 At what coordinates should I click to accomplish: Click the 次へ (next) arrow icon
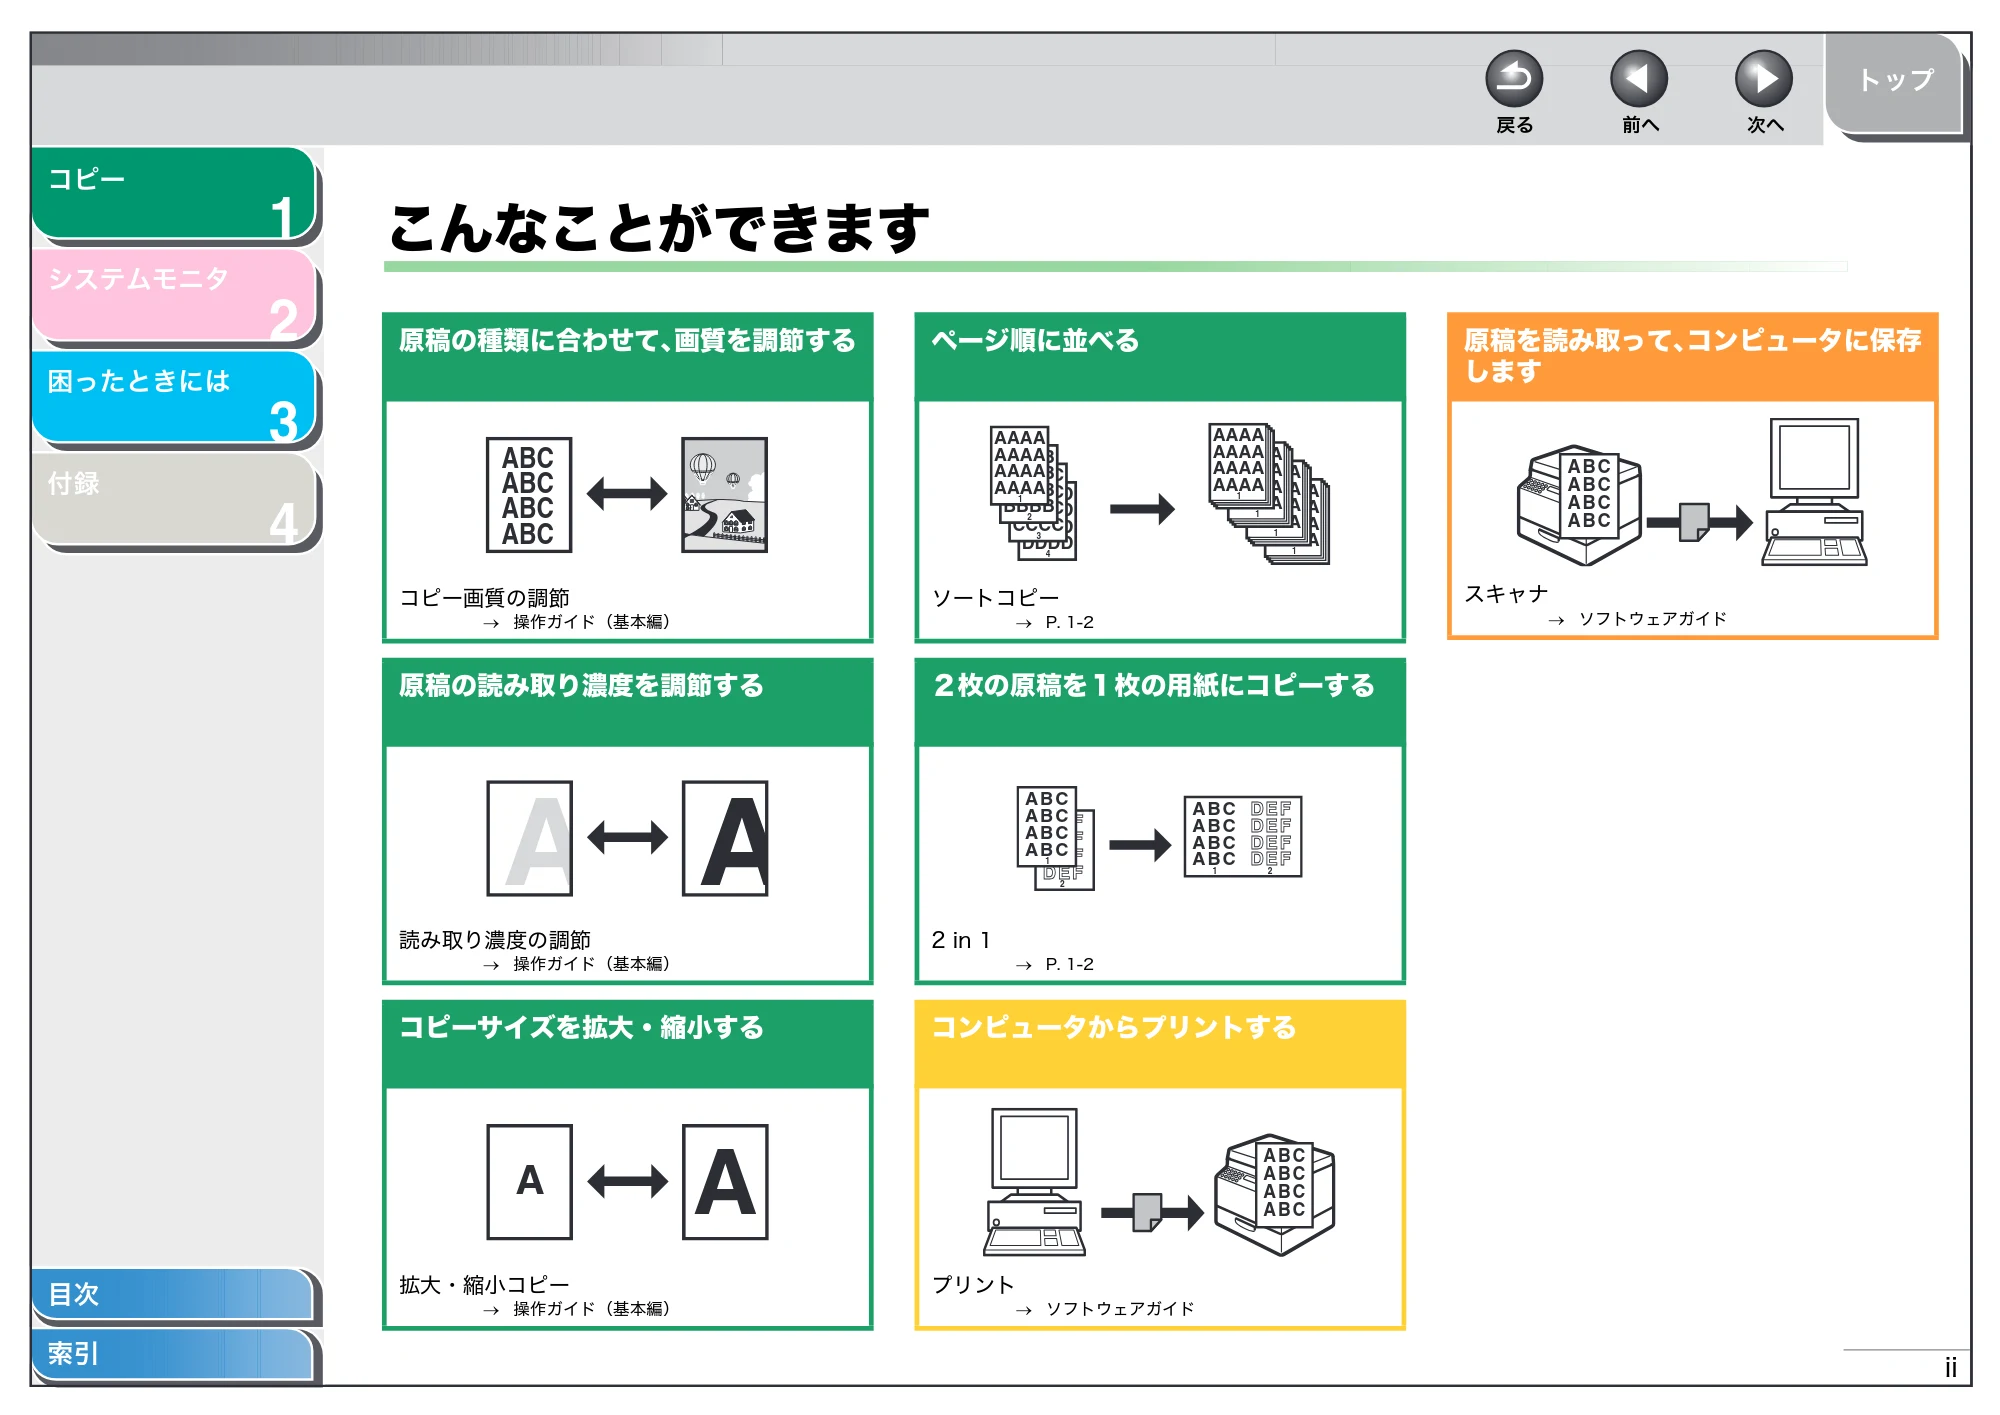tap(1764, 79)
